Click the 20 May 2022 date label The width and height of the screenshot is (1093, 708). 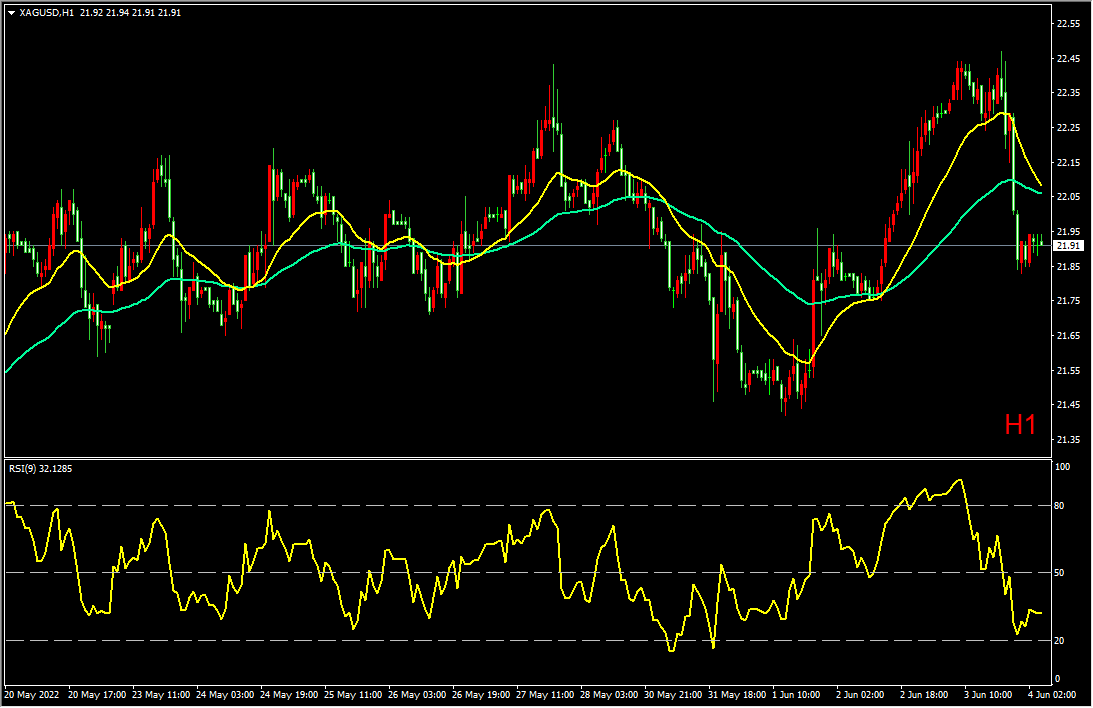[x=32, y=695]
